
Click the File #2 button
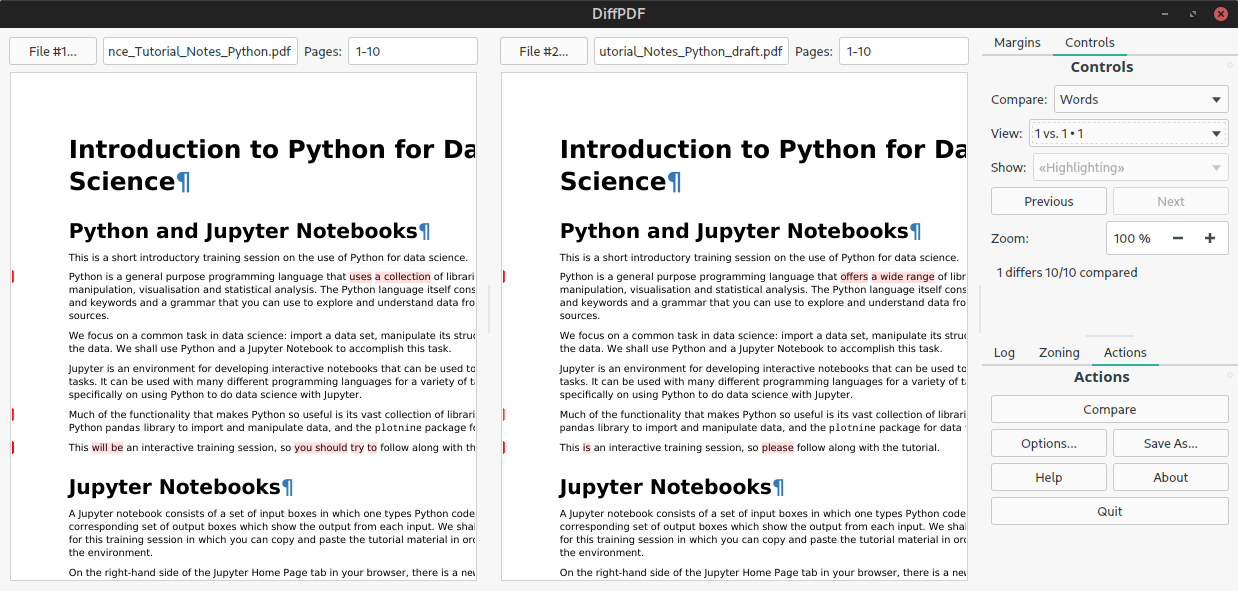click(543, 50)
